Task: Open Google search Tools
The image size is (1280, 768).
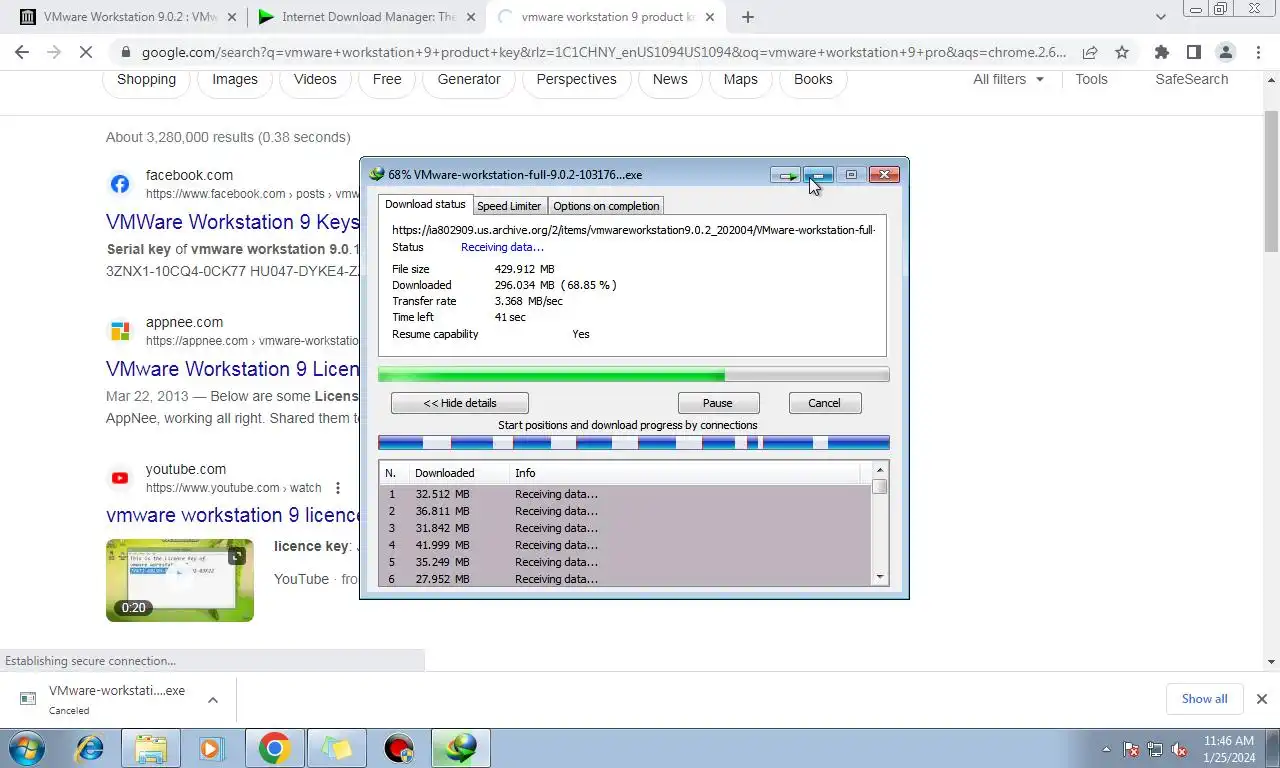Action: (1091, 79)
